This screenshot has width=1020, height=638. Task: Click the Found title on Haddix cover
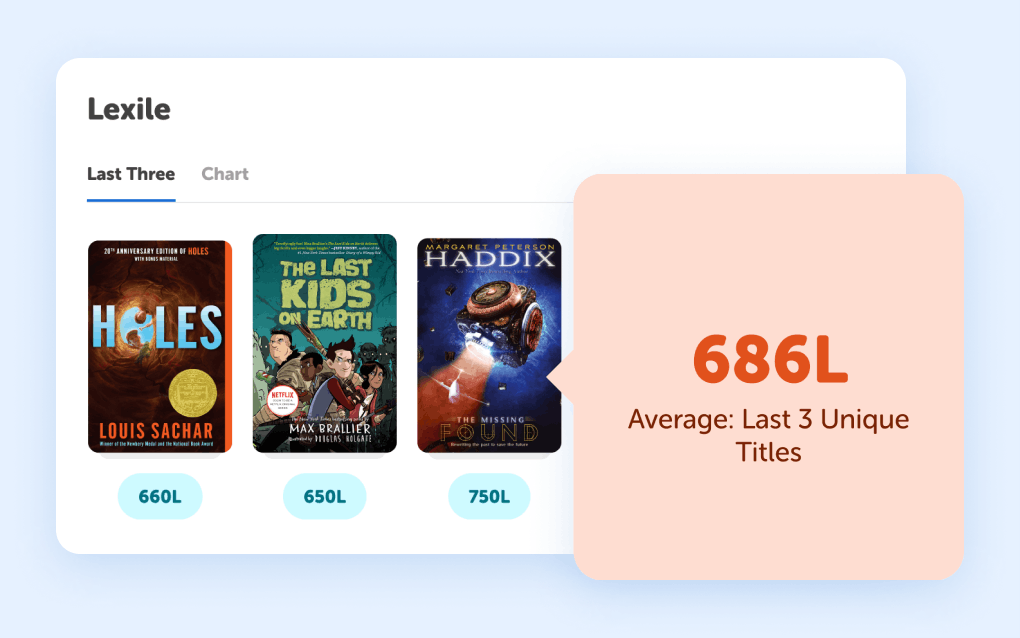(489, 432)
